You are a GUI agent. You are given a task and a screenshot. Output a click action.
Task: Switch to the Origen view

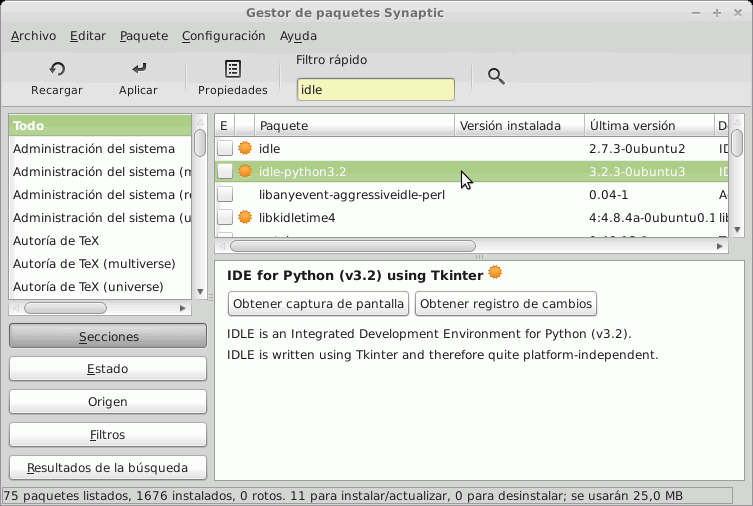108,401
